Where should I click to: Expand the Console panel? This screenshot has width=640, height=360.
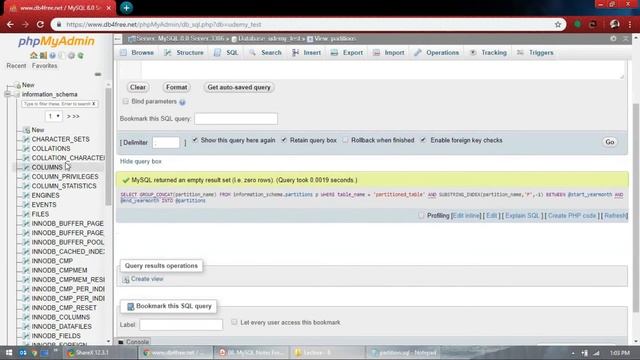coord(133,342)
